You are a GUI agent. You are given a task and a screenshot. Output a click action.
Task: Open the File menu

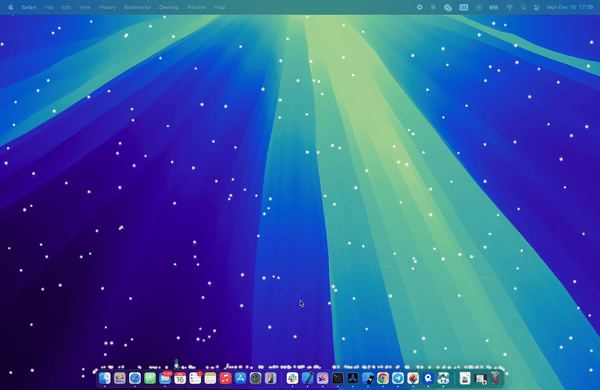pyautogui.click(x=49, y=7)
